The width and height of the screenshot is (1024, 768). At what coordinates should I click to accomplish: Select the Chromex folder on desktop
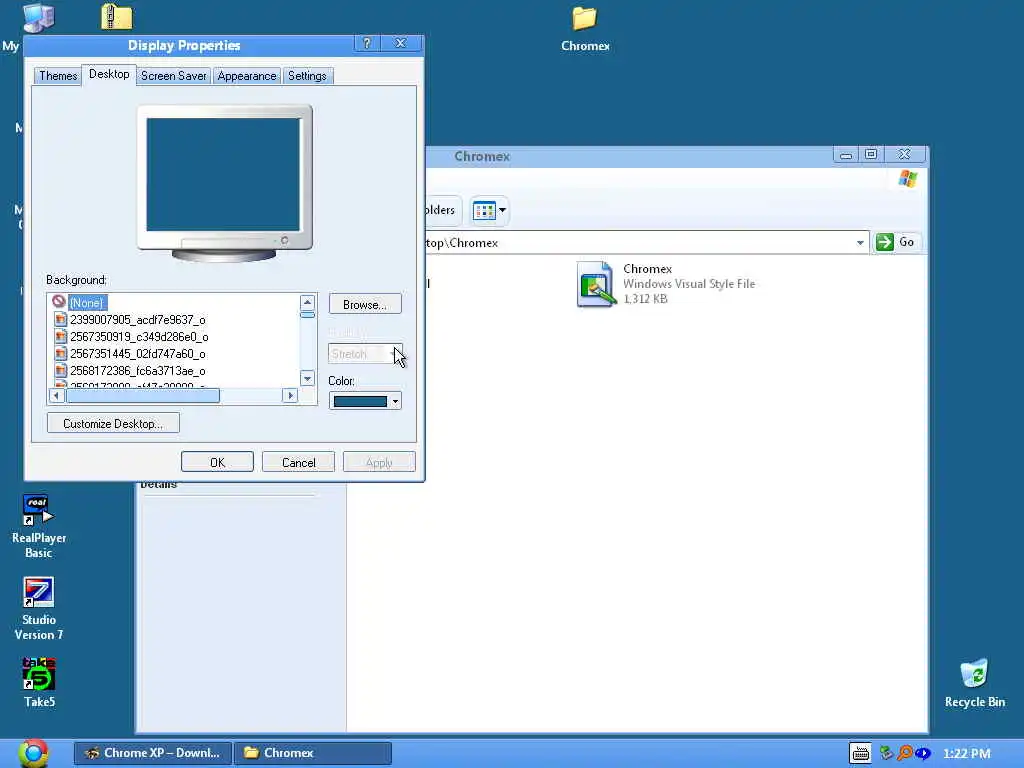tap(584, 29)
